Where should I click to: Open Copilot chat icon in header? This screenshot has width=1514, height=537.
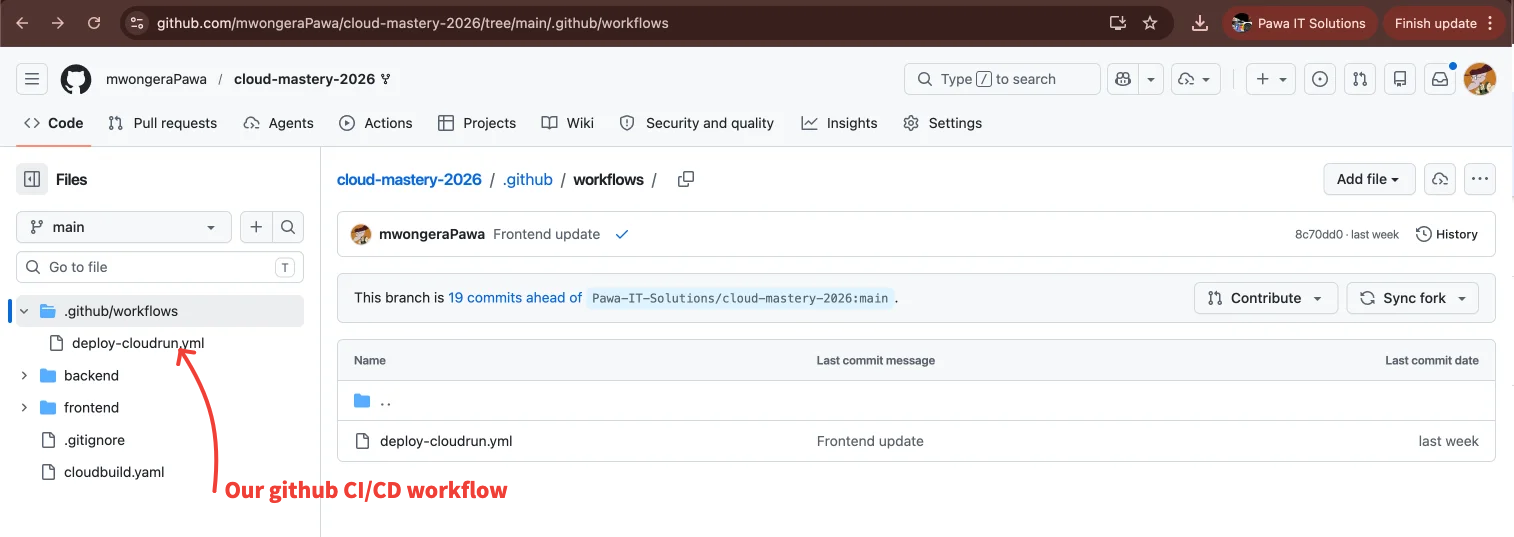(x=1122, y=79)
